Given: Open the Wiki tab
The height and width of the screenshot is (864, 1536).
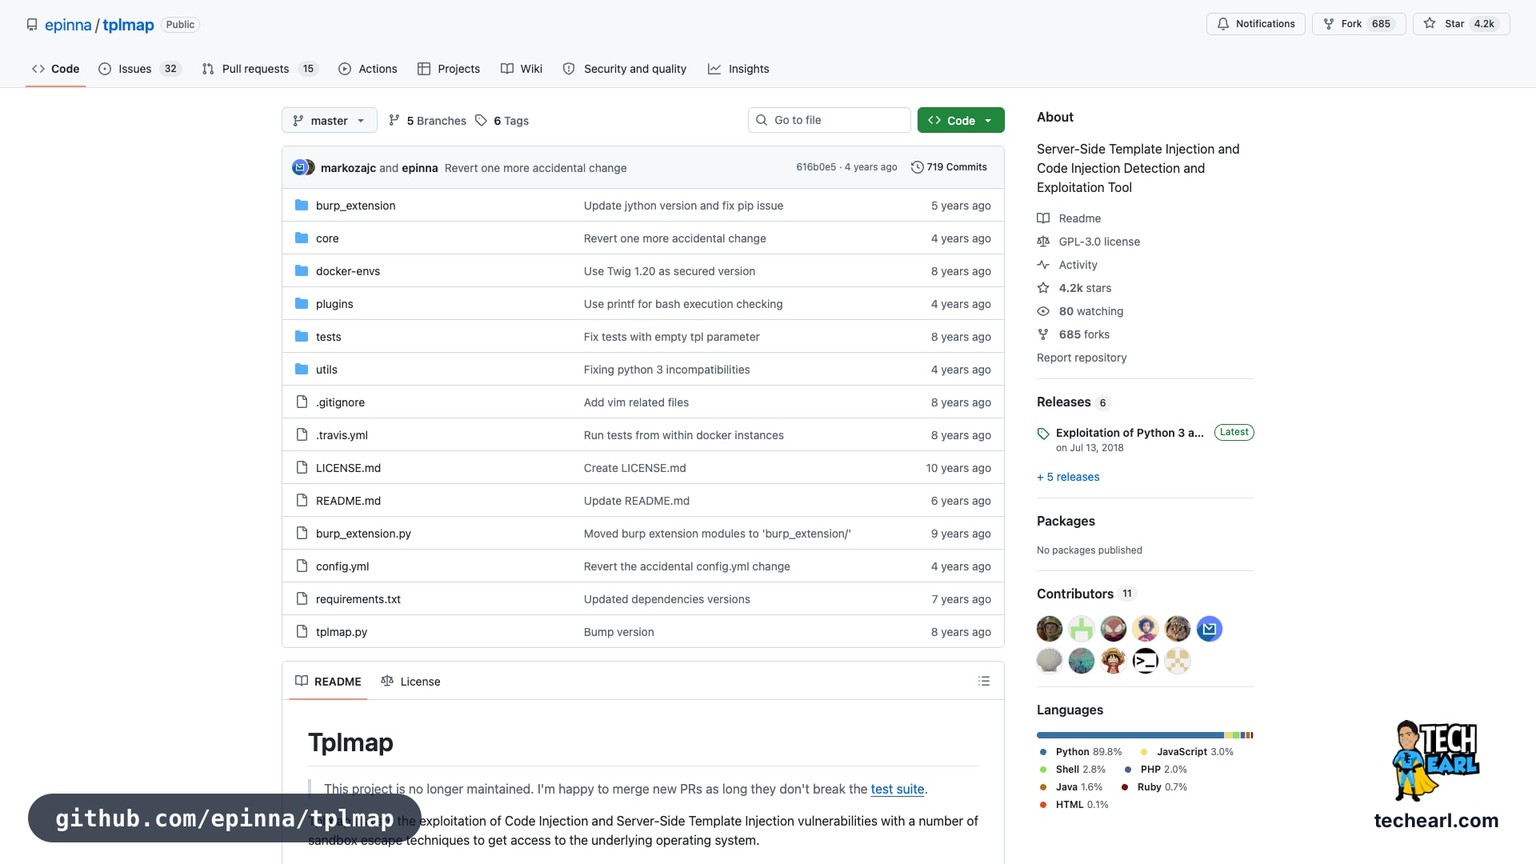Looking at the screenshot, I should pos(522,69).
